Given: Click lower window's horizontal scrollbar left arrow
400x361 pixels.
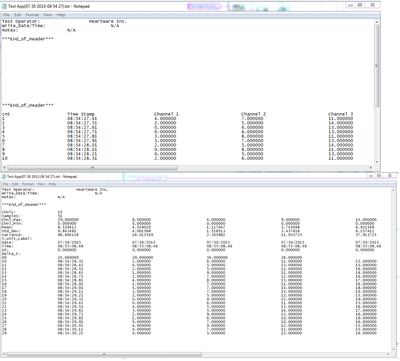Looking at the screenshot, I should (4, 354).
